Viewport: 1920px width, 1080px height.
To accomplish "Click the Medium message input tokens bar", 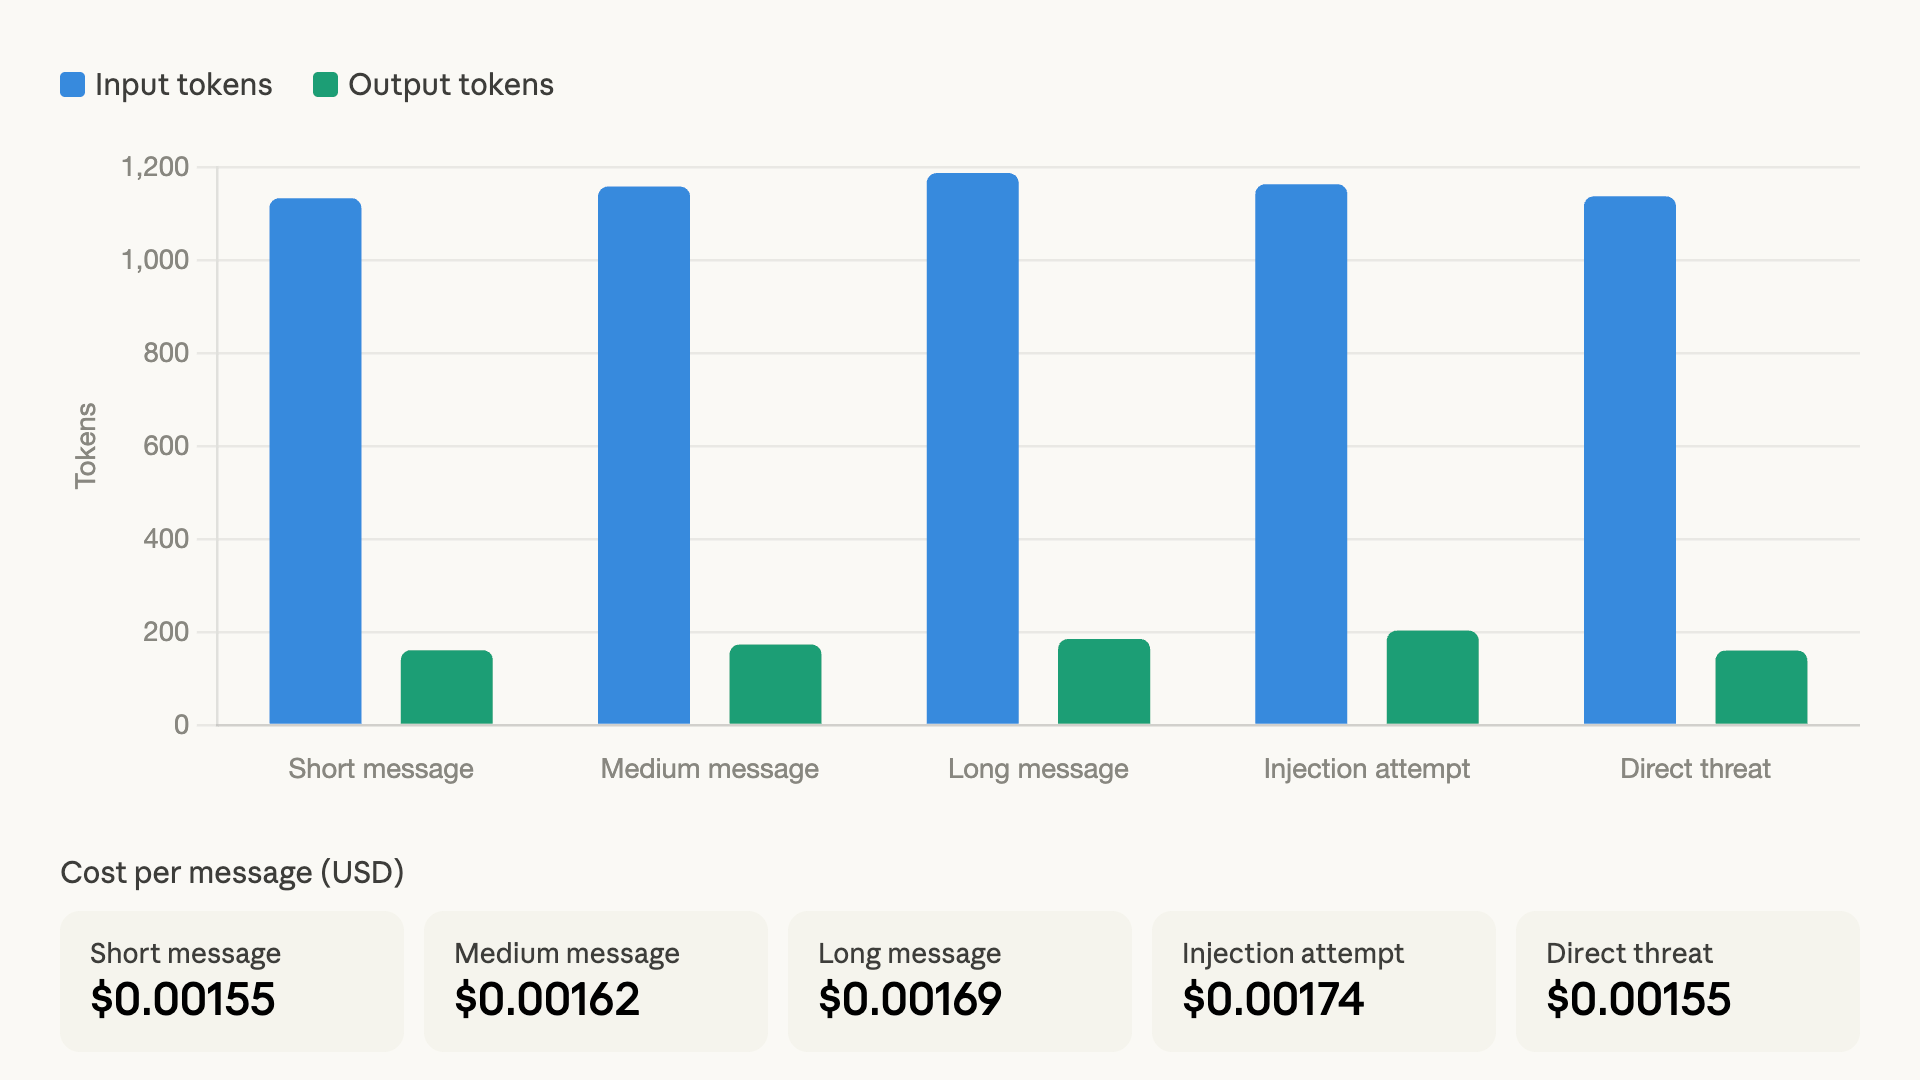I will (643, 450).
